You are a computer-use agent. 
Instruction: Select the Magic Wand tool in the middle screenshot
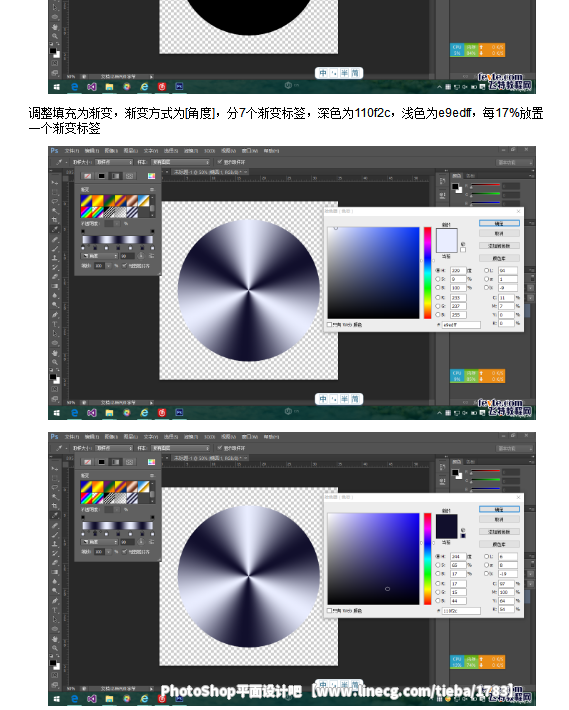point(55,211)
